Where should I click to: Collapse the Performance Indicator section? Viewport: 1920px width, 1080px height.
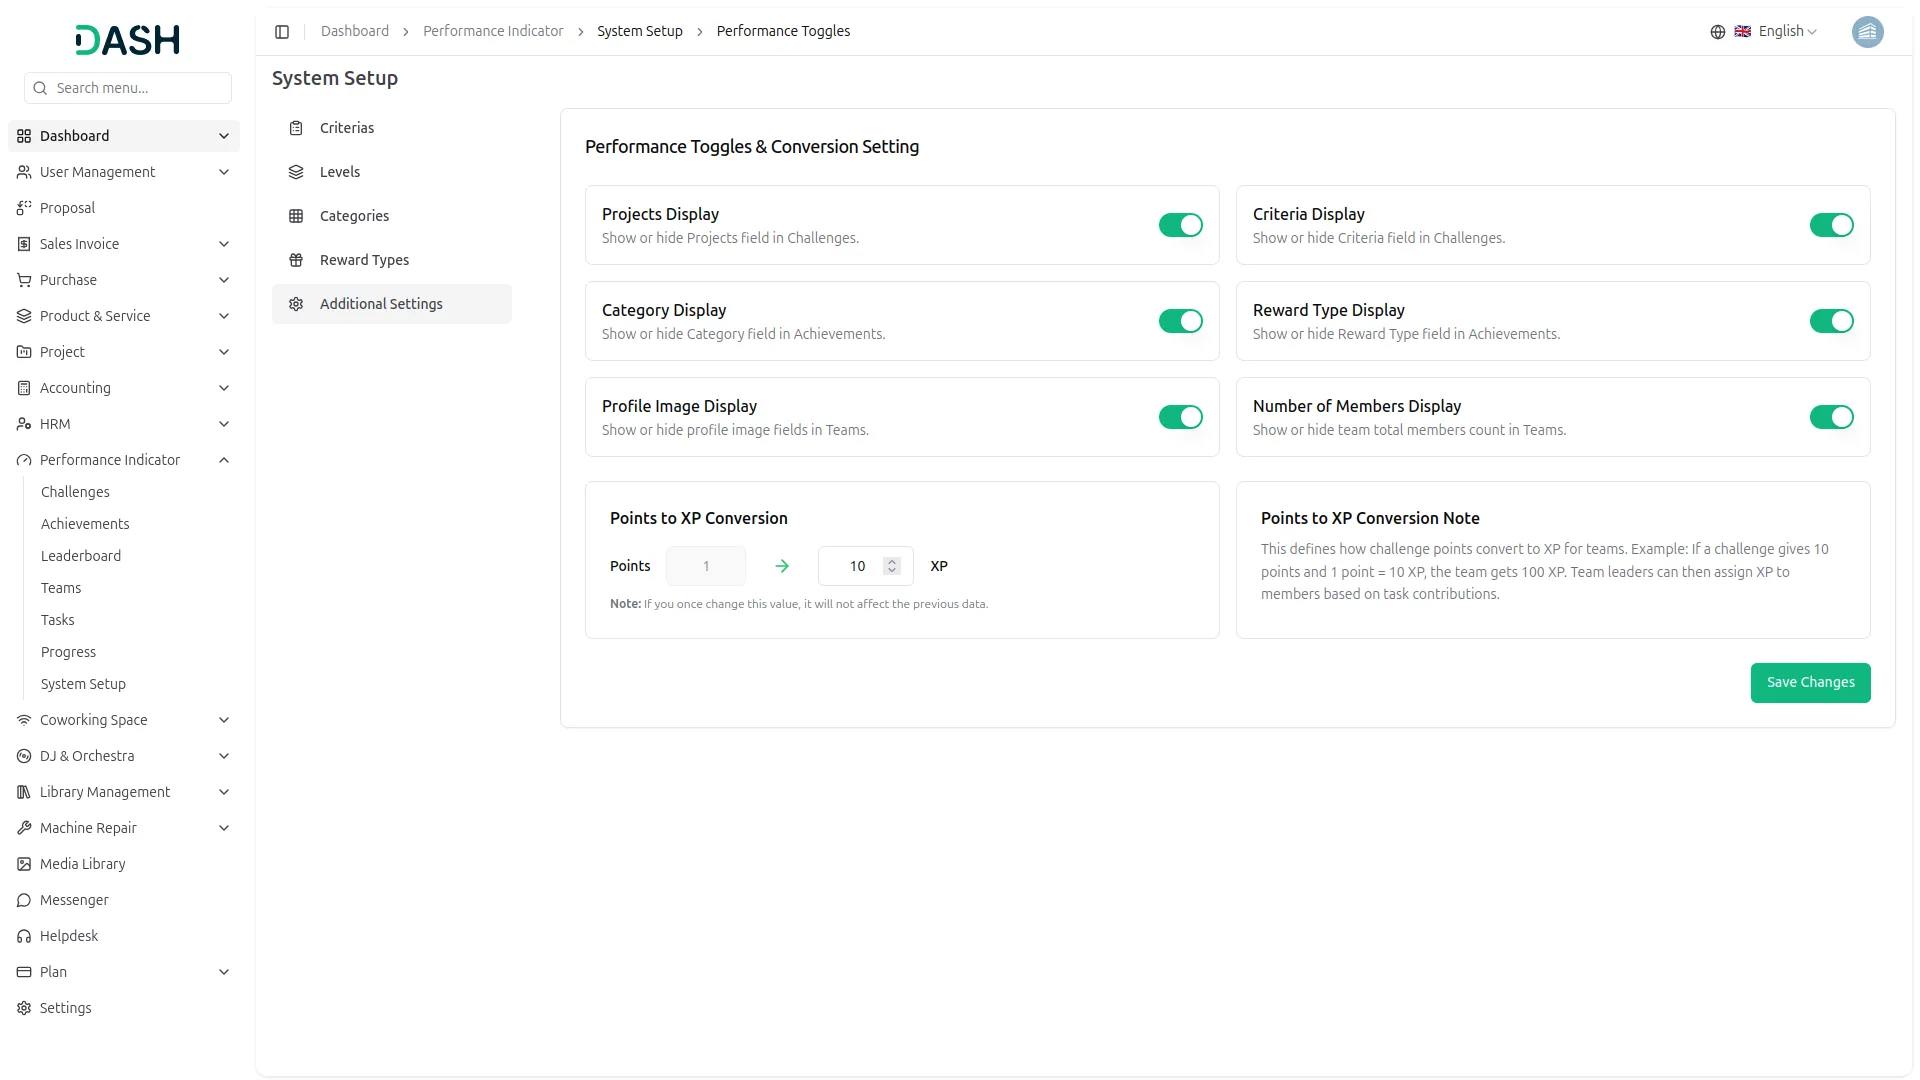click(224, 460)
